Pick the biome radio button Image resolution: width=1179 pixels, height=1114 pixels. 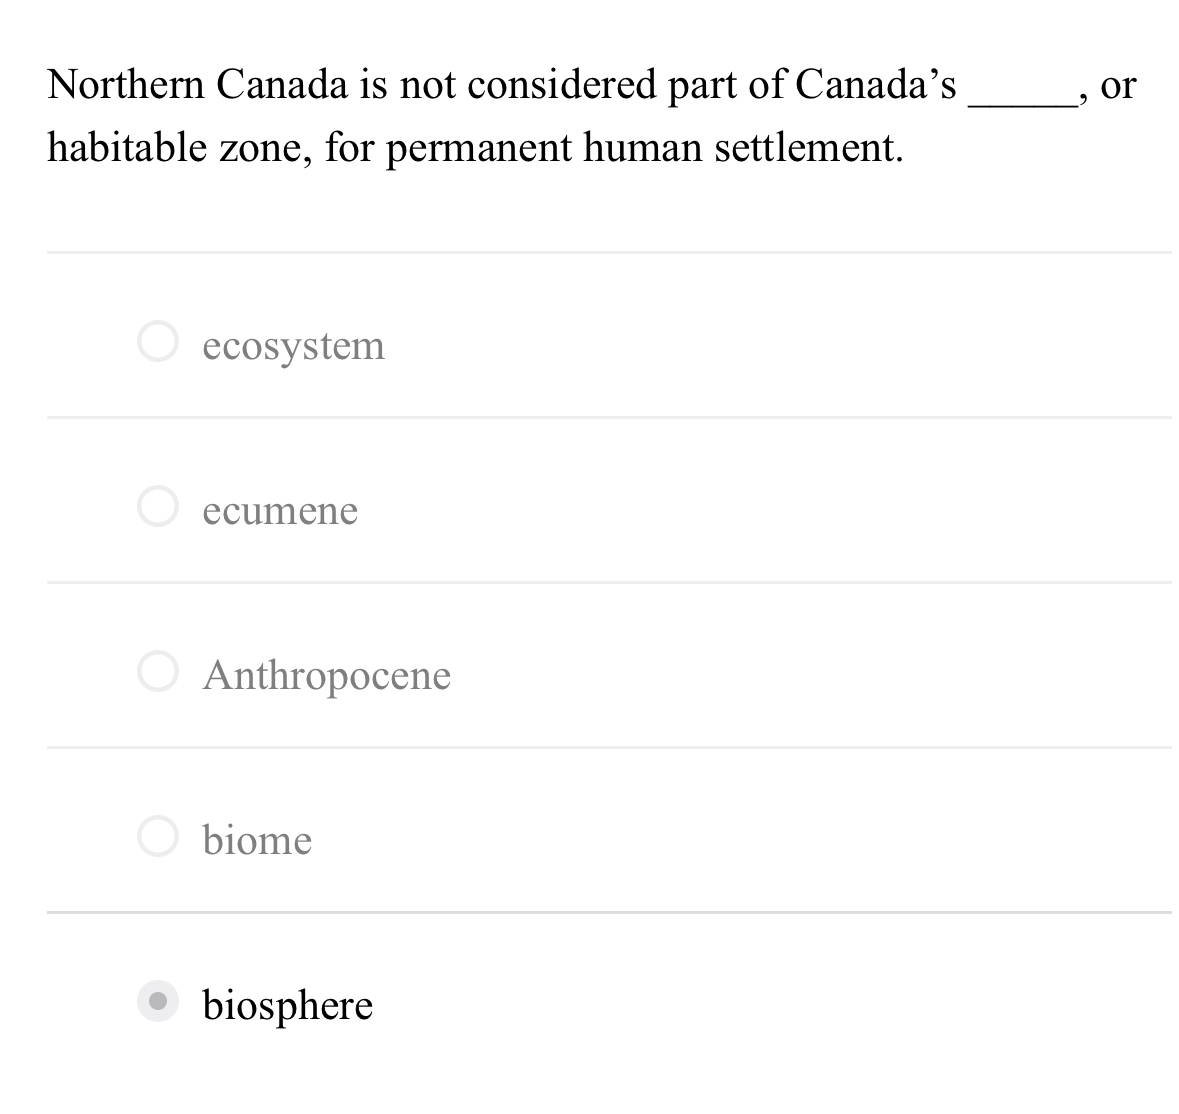click(158, 836)
